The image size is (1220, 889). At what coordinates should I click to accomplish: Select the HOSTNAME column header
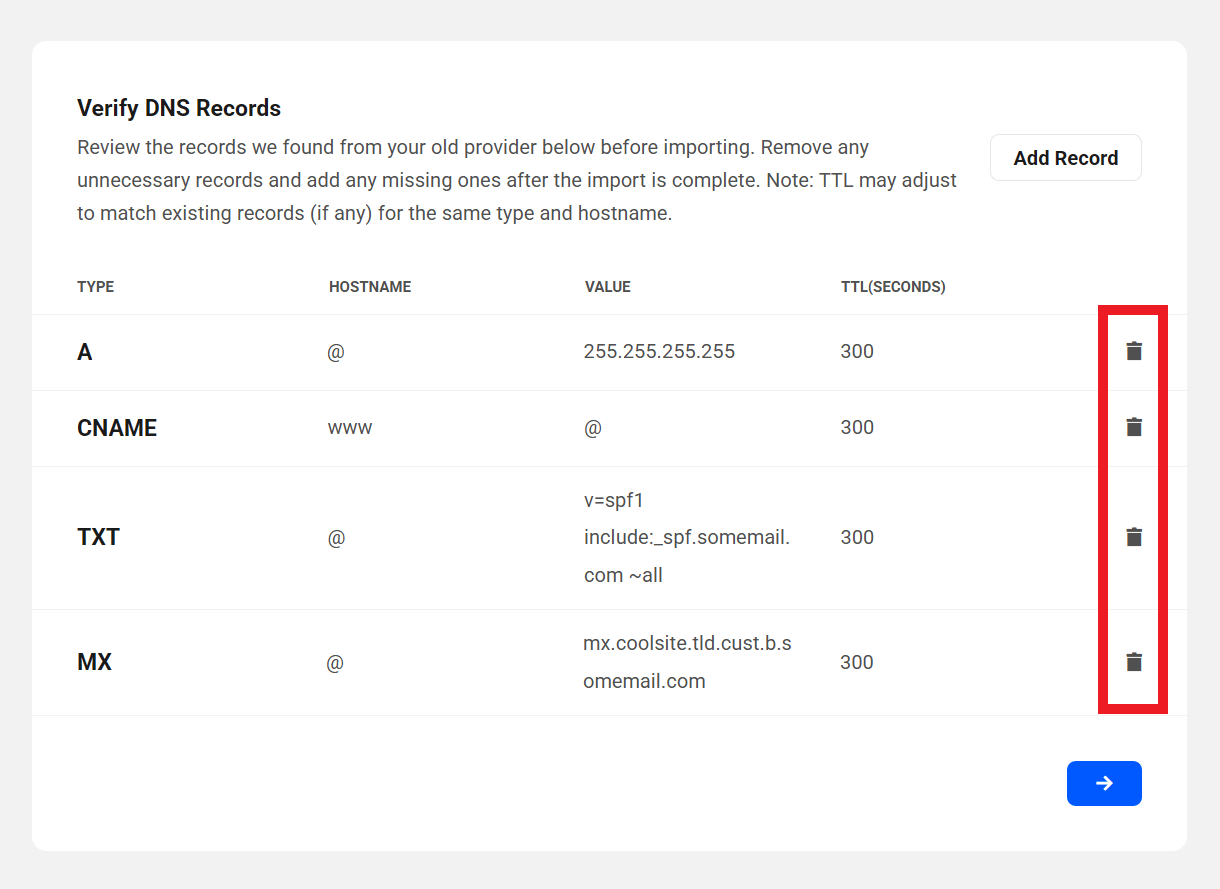point(370,287)
